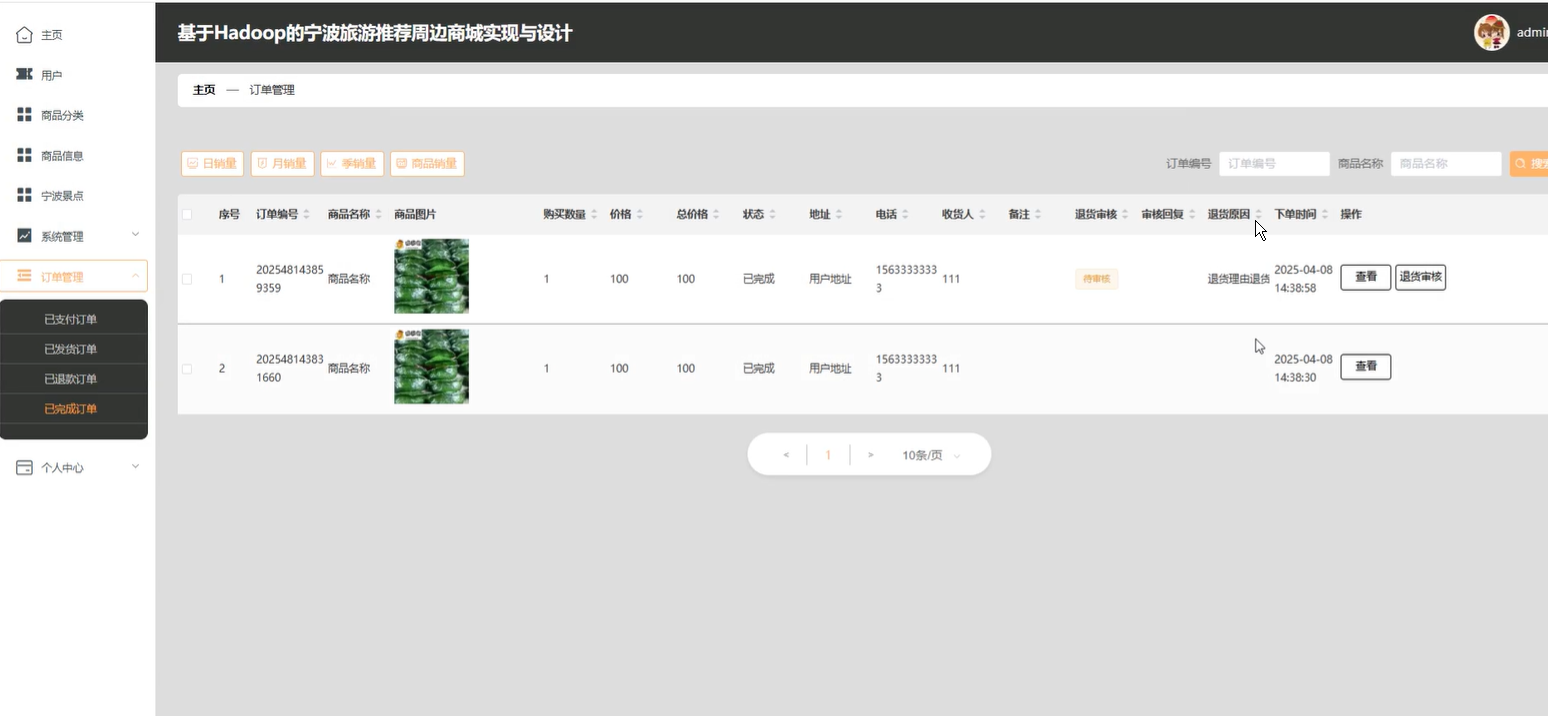Screen dimensions: 1548x716
Task: Expand the 个人中心 sidebar menu
Action: pos(135,467)
